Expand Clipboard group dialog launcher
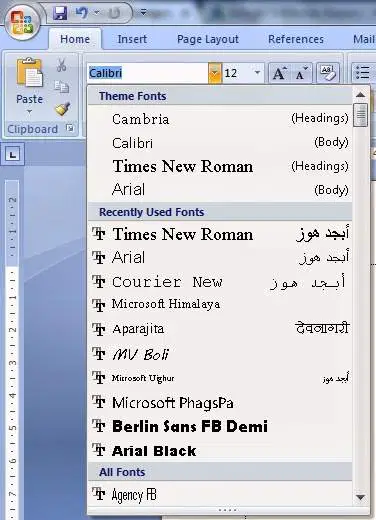The height and width of the screenshot is (520, 376). click(x=70, y=128)
